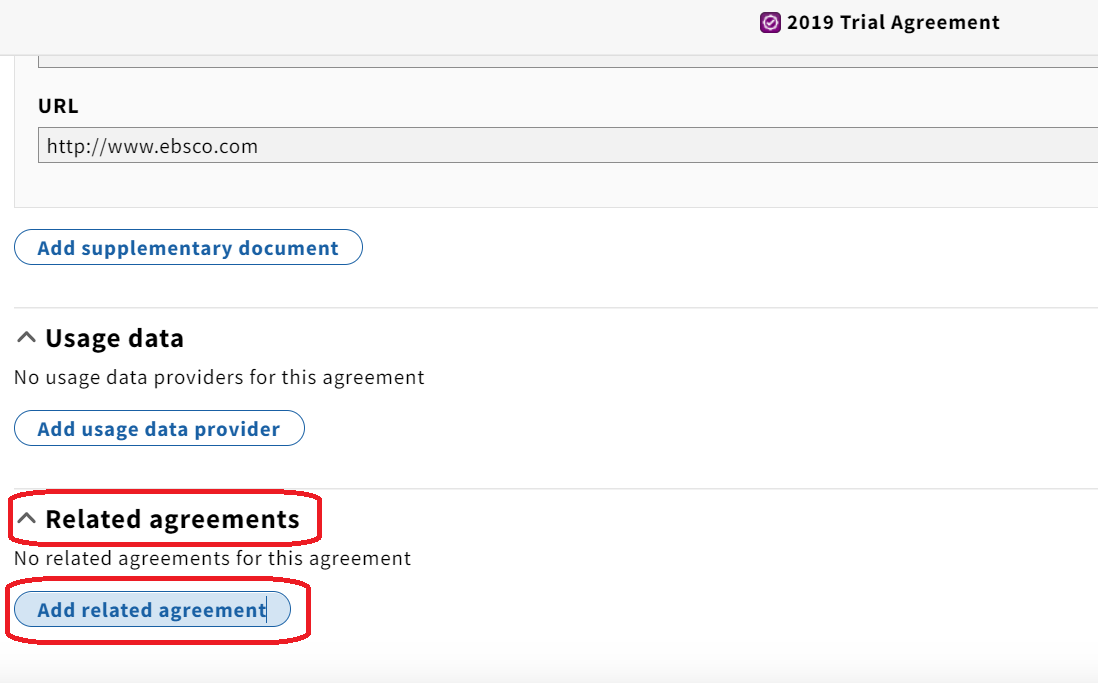Toggle the Related agreements heading text
This screenshot has height=683, width=1098.
pyautogui.click(x=172, y=519)
